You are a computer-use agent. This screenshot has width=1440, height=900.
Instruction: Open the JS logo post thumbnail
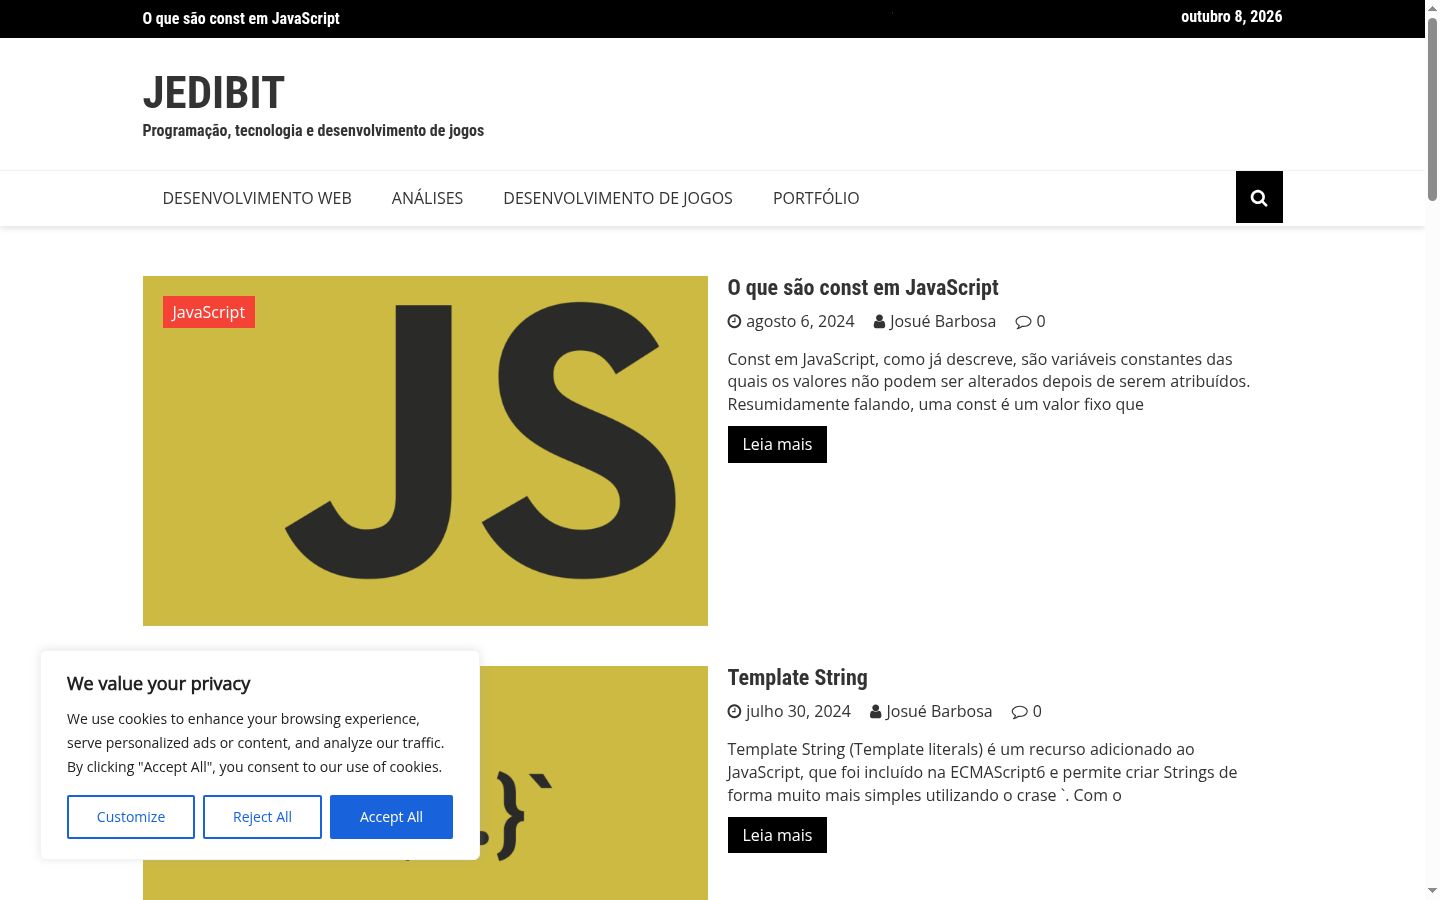click(425, 451)
